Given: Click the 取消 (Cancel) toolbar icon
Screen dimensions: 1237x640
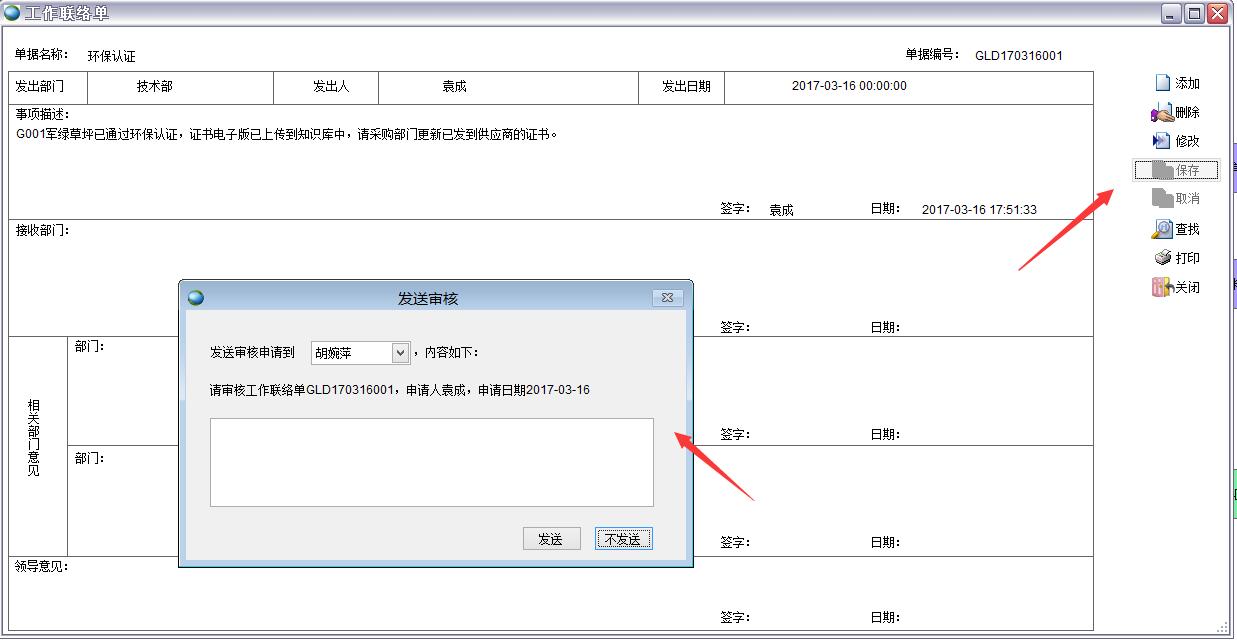Looking at the screenshot, I should (1162, 198).
